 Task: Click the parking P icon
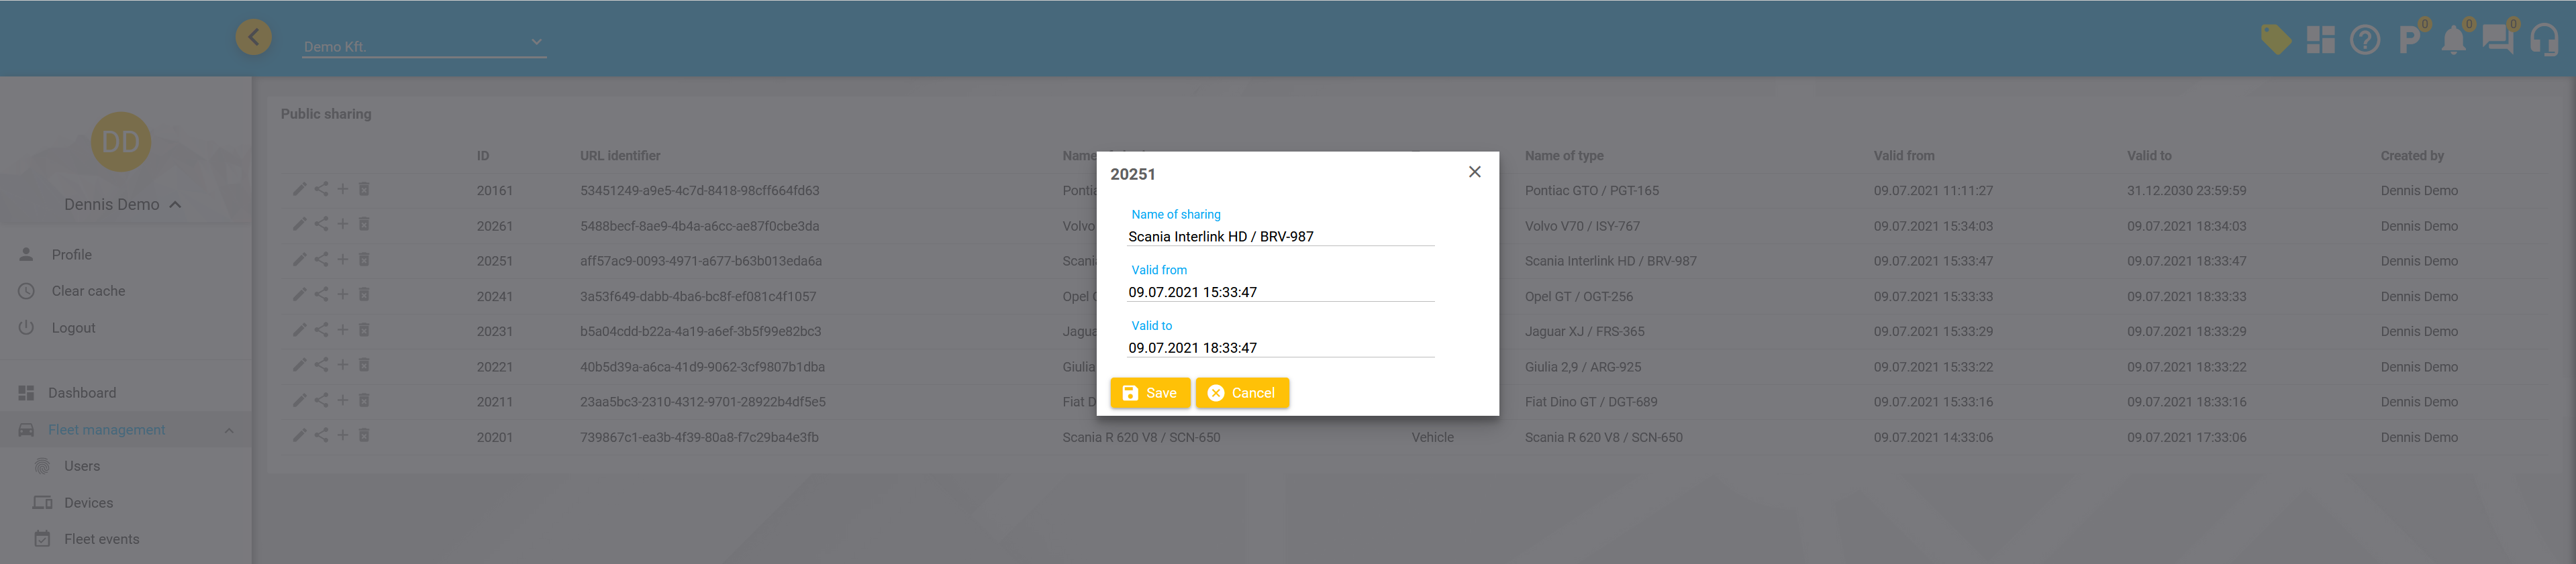pyautogui.click(x=2408, y=40)
